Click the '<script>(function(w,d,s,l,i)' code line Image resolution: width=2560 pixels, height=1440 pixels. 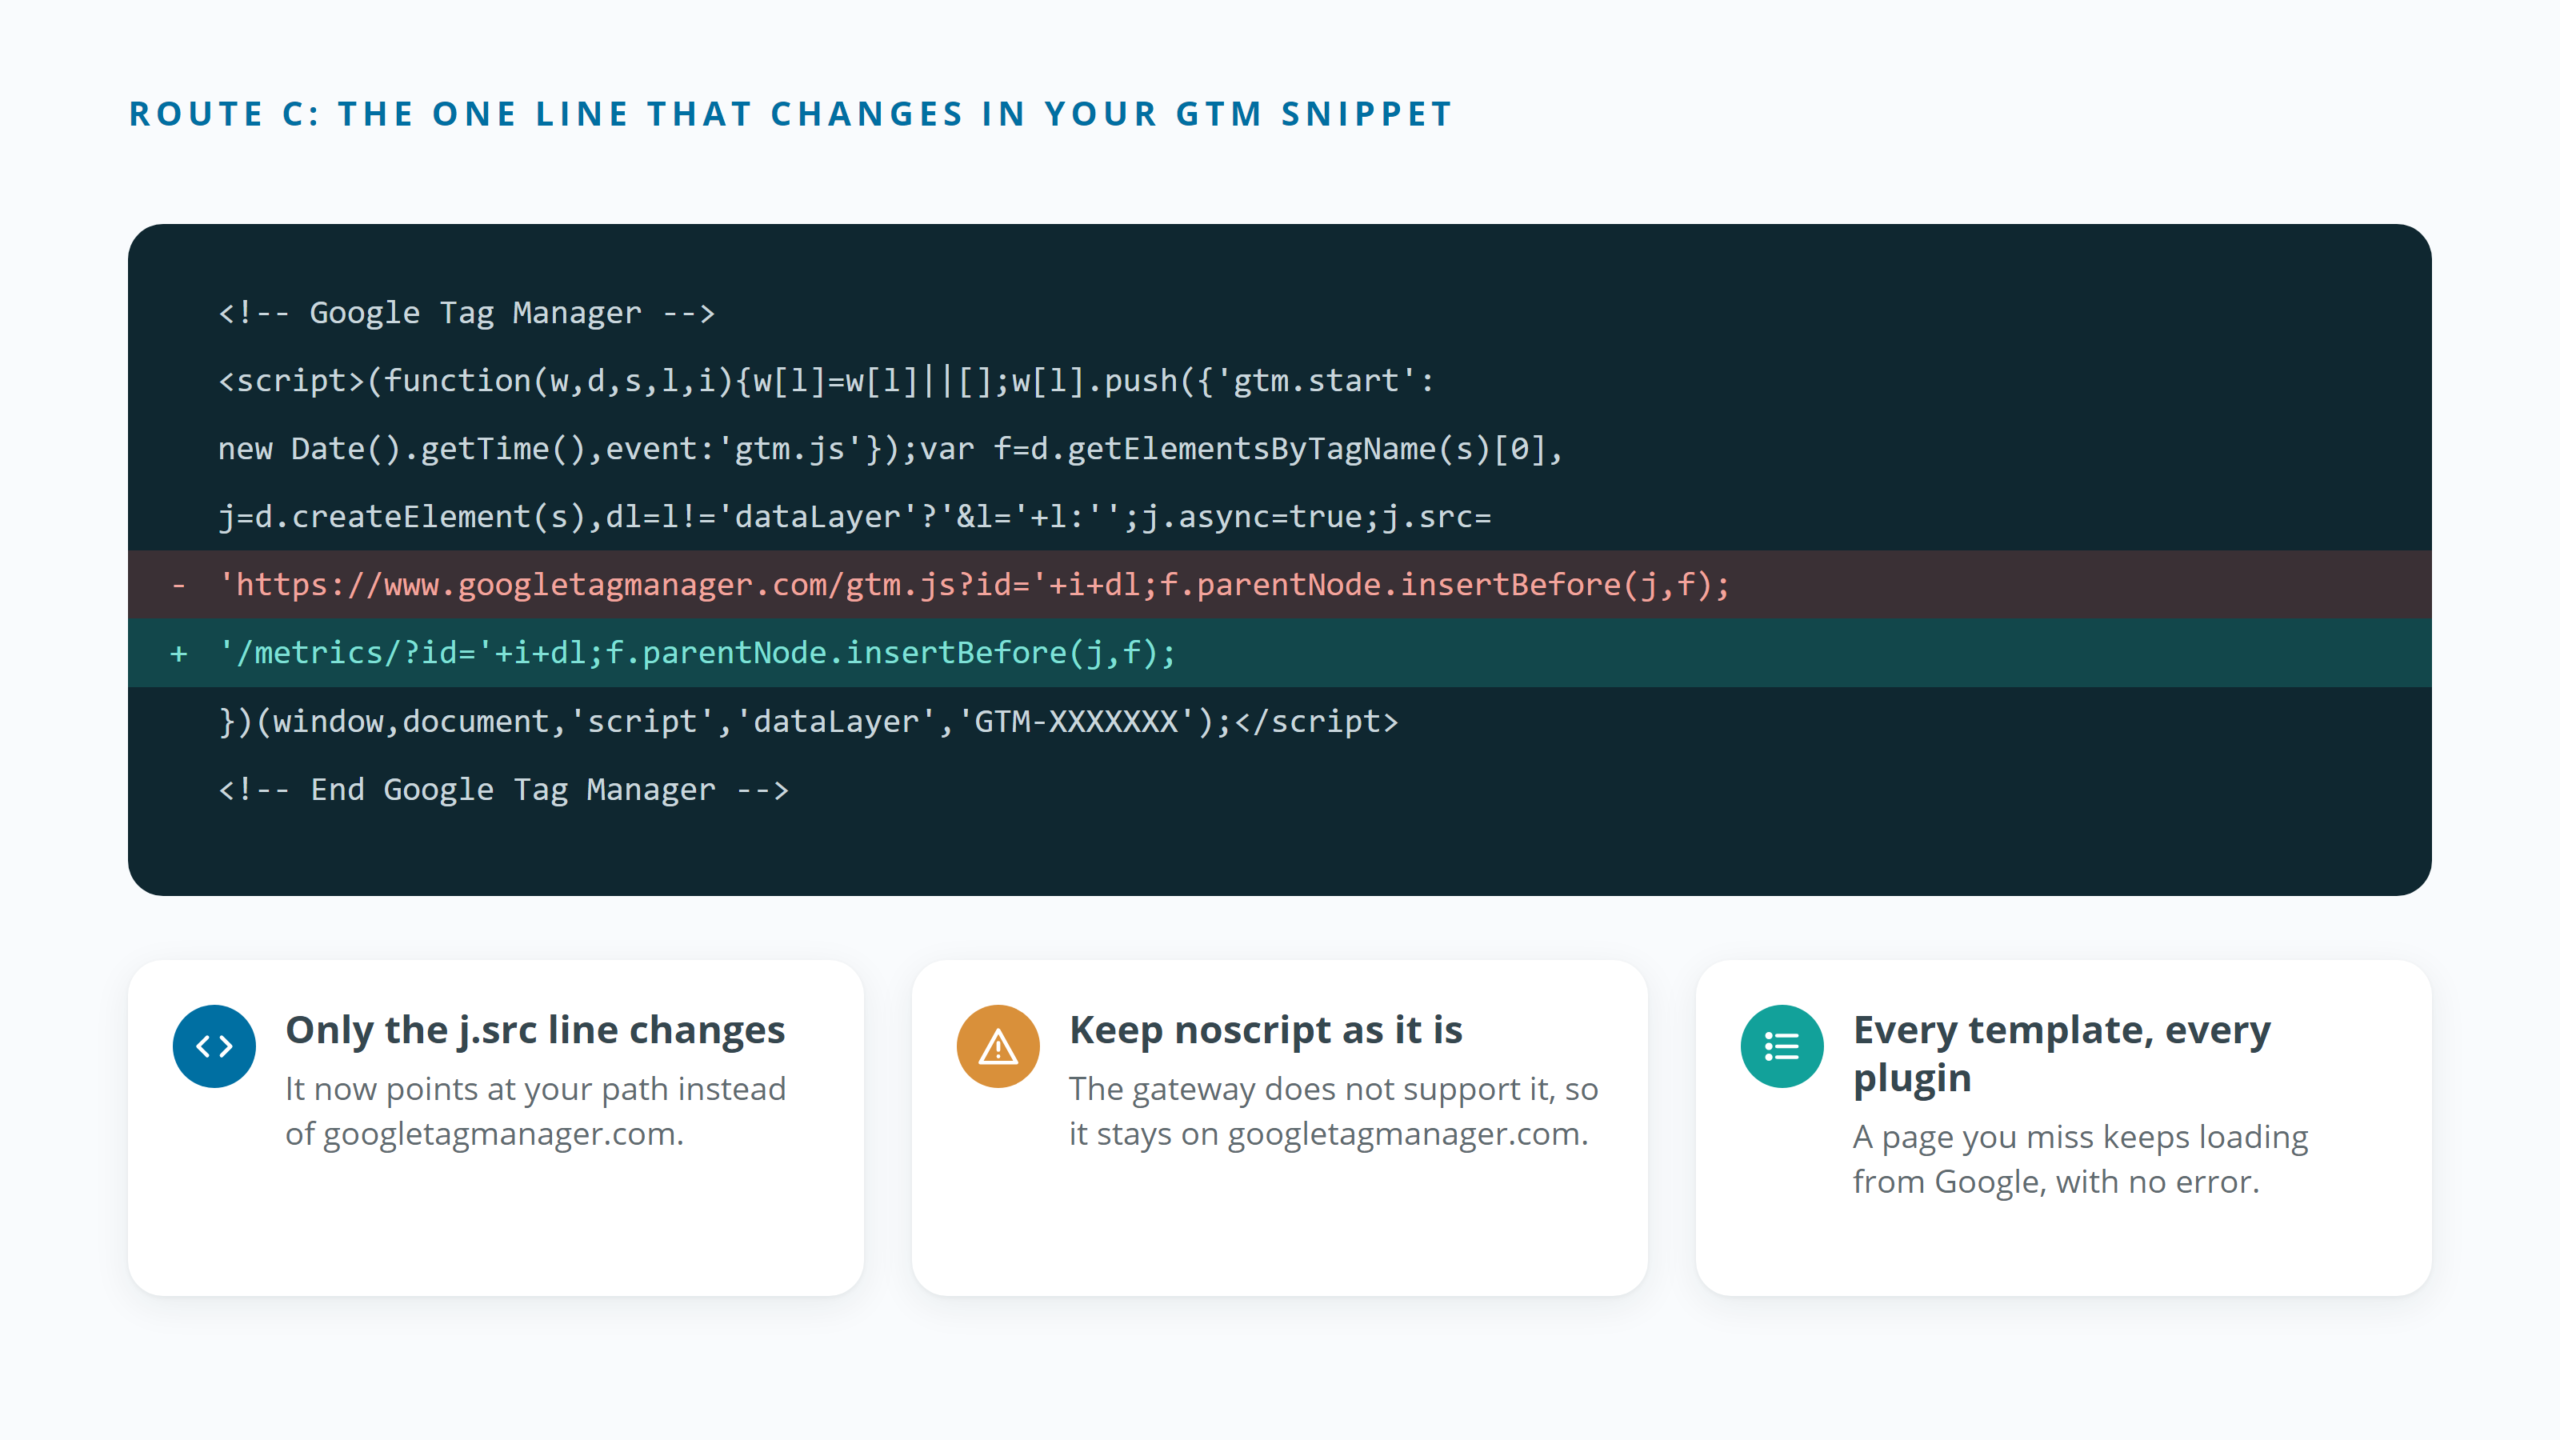[x=826, y=381]
